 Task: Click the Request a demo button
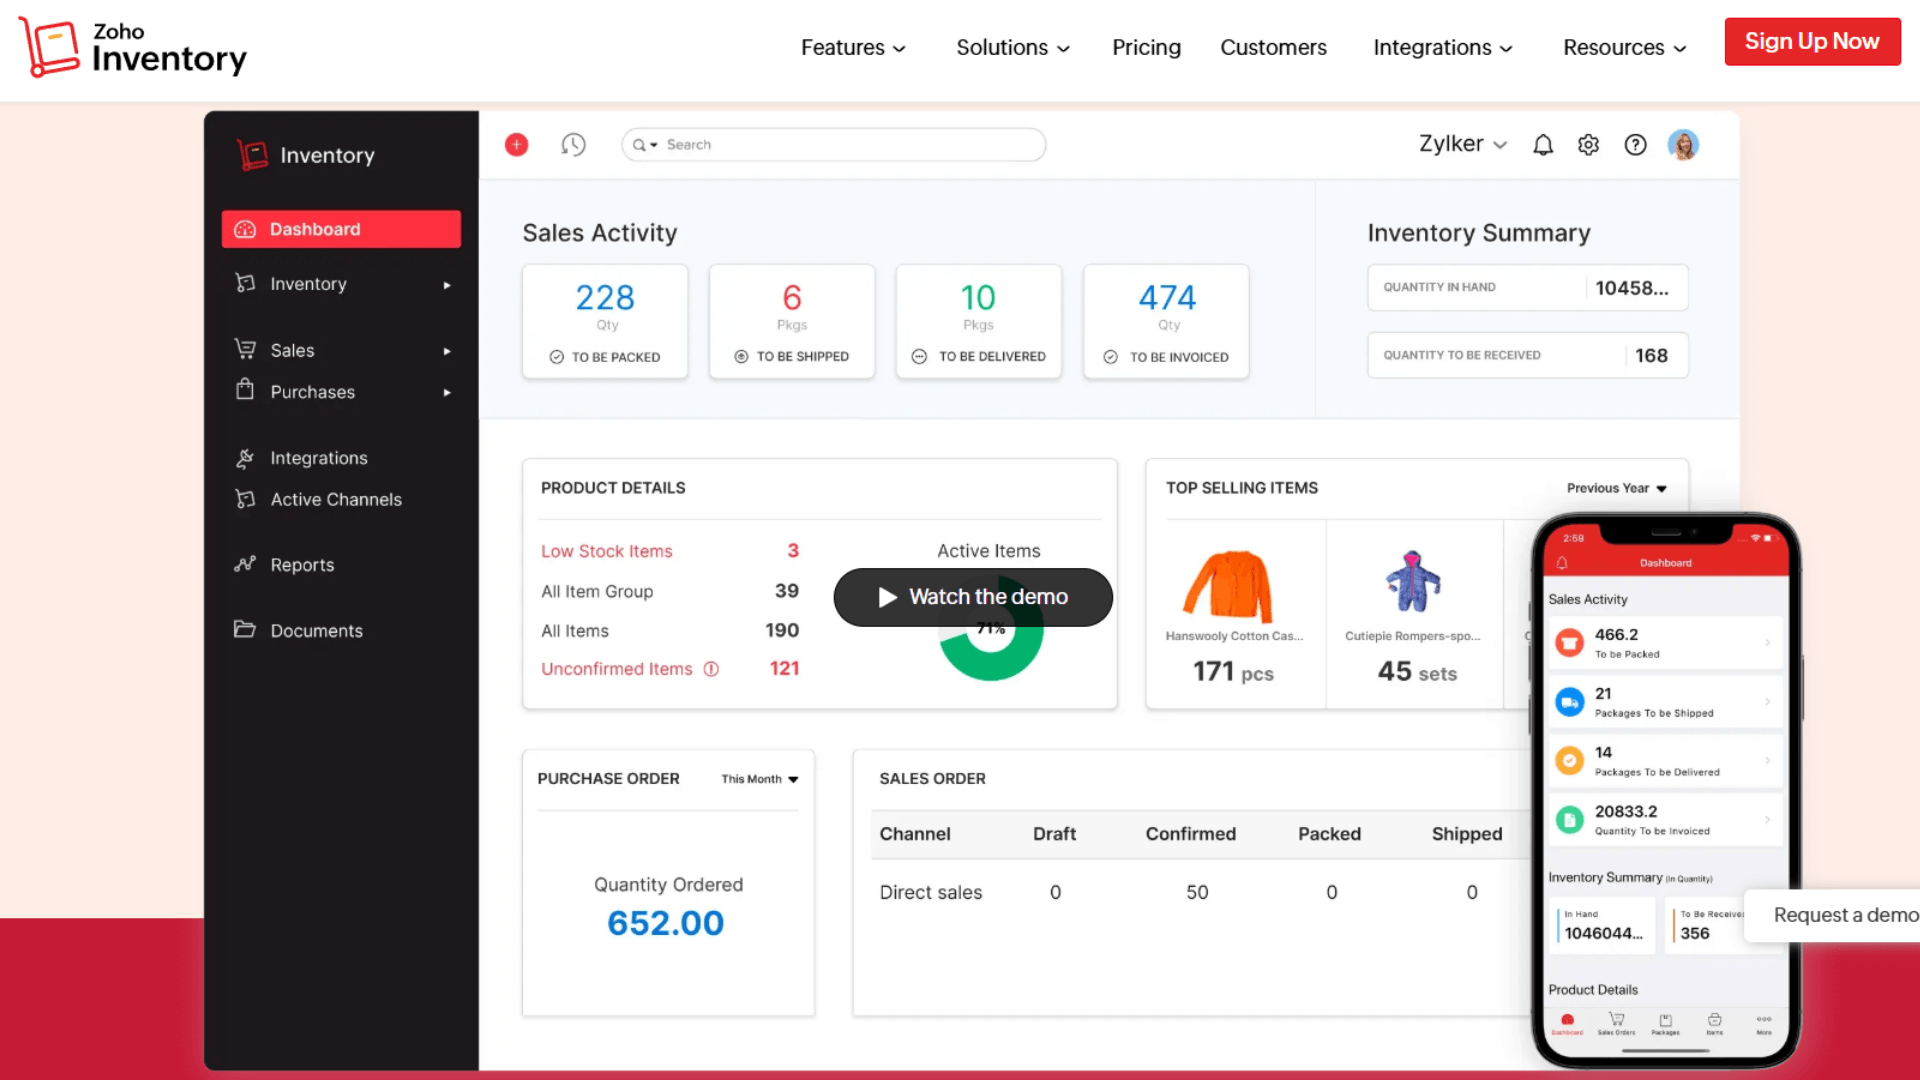click(x=1832, y=915)
